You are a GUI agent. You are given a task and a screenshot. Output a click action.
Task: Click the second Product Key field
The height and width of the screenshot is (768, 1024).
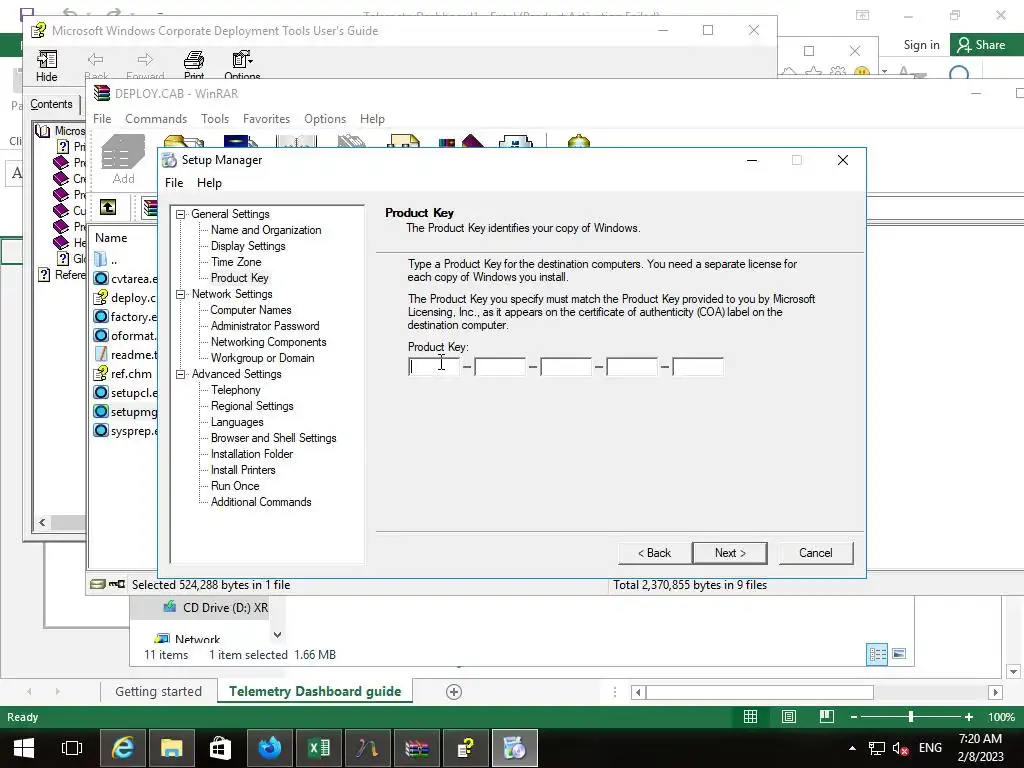pos(500,367)
